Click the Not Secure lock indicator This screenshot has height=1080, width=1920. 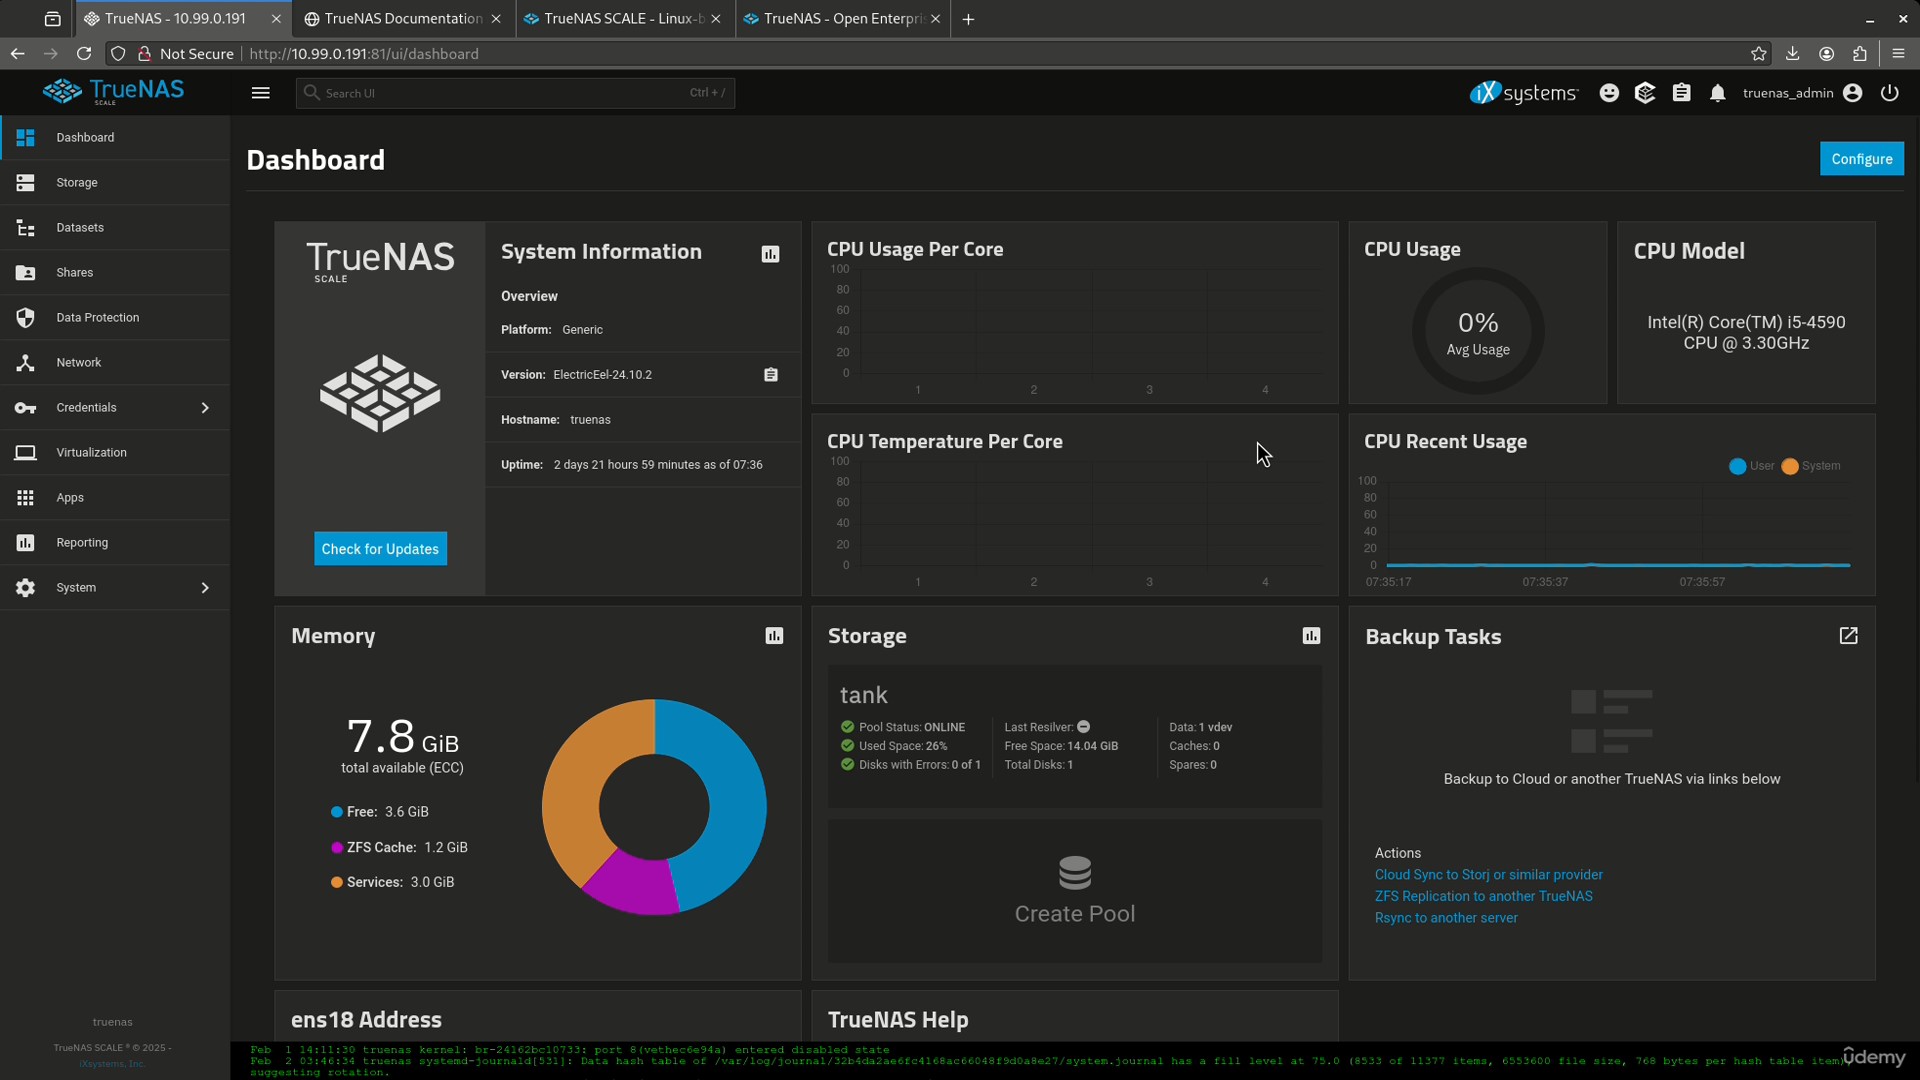(185, 54)
